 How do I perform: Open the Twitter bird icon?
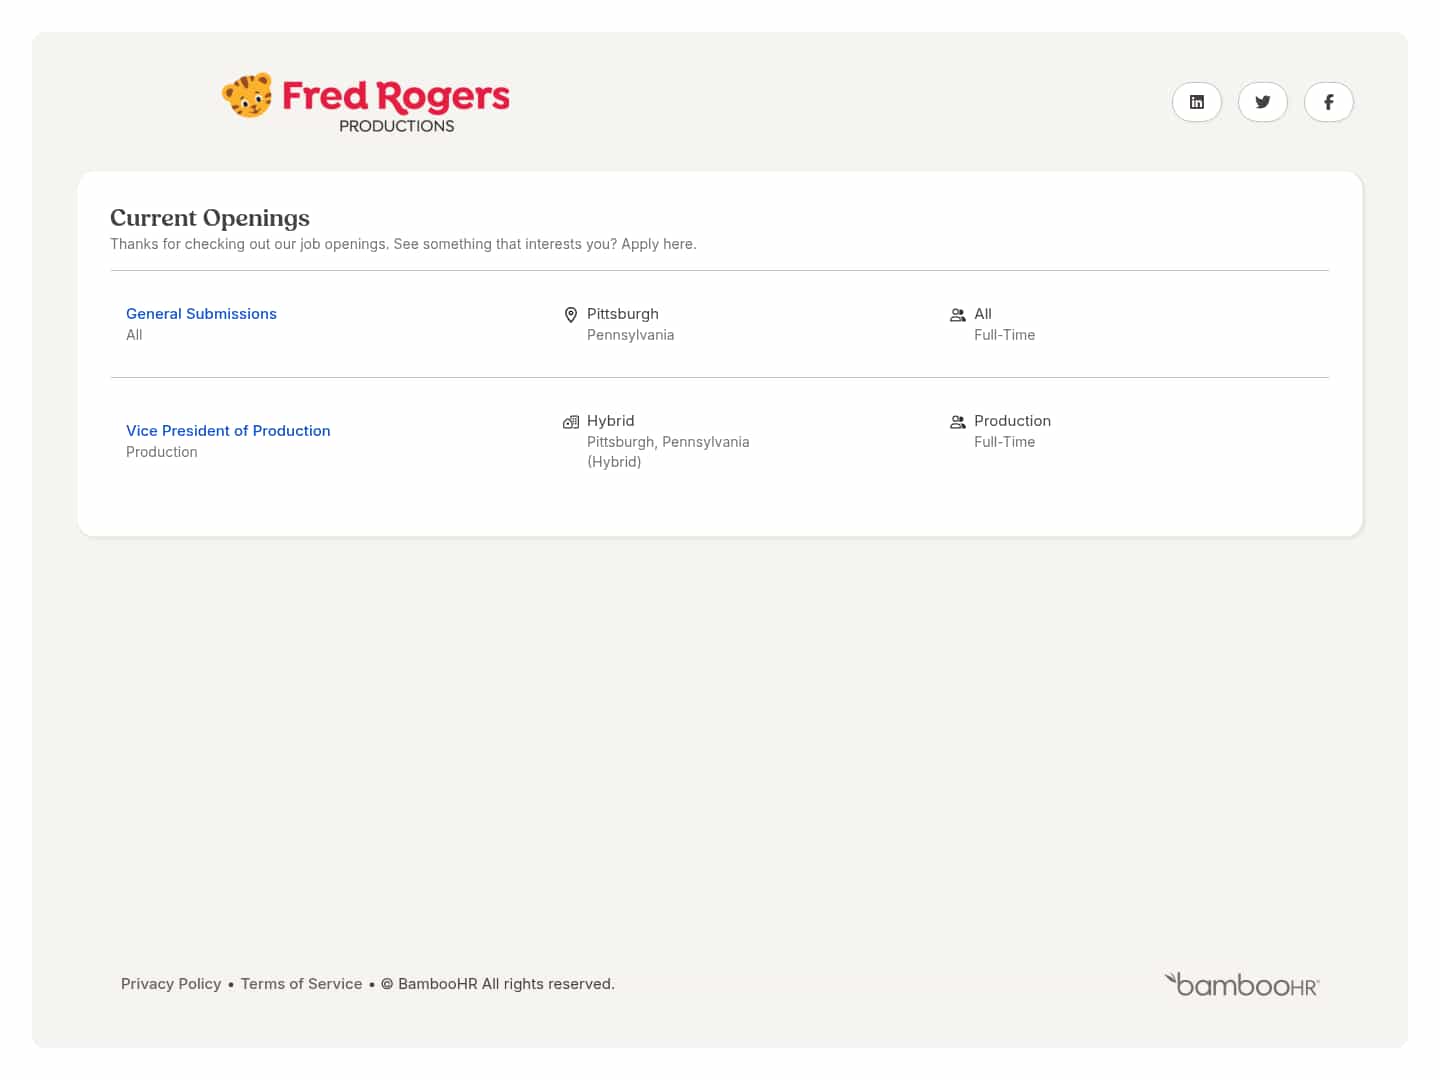1262,102
